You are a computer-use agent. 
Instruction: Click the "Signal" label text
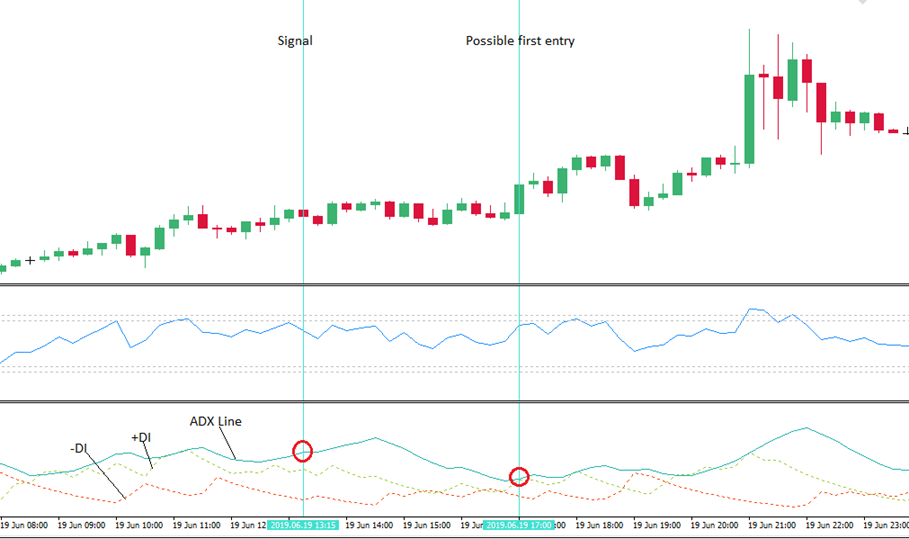pyautogui.click(x=295, y=41)
